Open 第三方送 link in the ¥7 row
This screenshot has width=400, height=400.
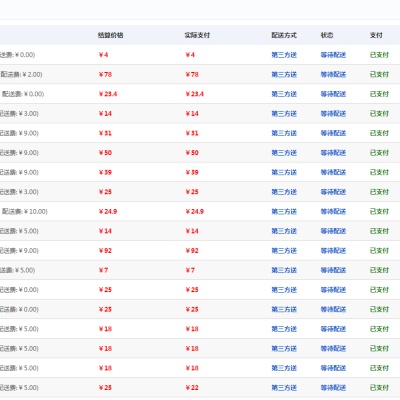click(x=284, y=270)
